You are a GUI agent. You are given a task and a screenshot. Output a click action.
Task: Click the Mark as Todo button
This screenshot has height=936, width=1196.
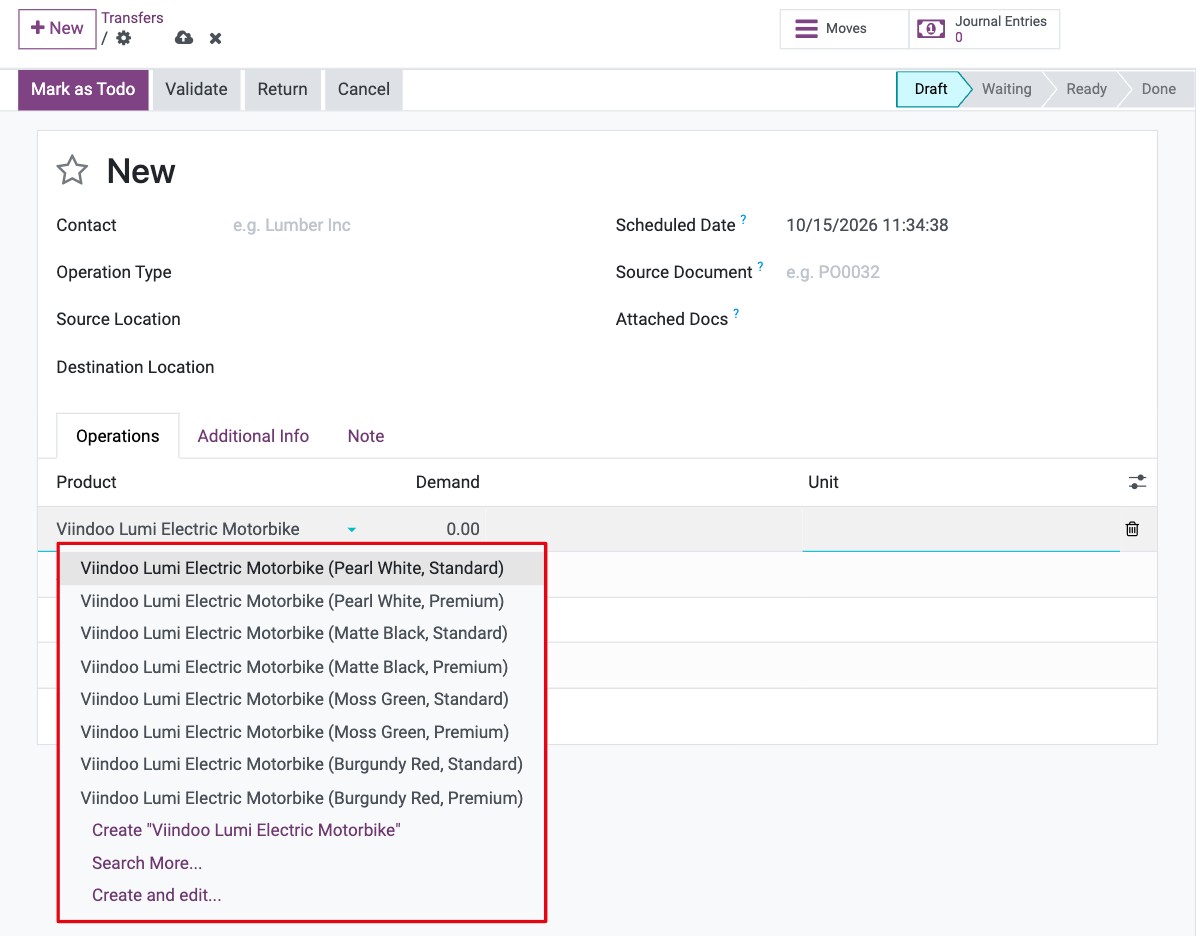83,89
